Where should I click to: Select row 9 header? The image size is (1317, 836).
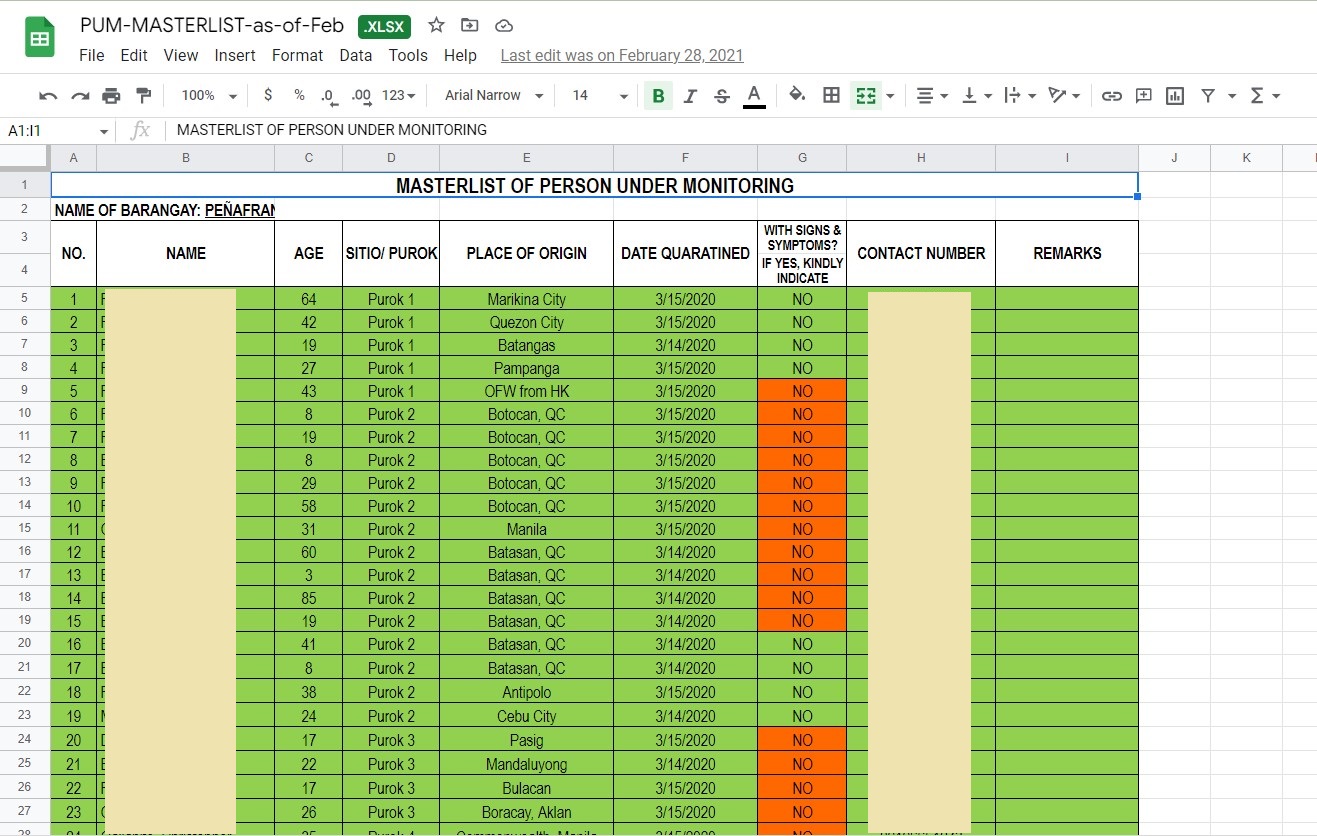(25, 391)
